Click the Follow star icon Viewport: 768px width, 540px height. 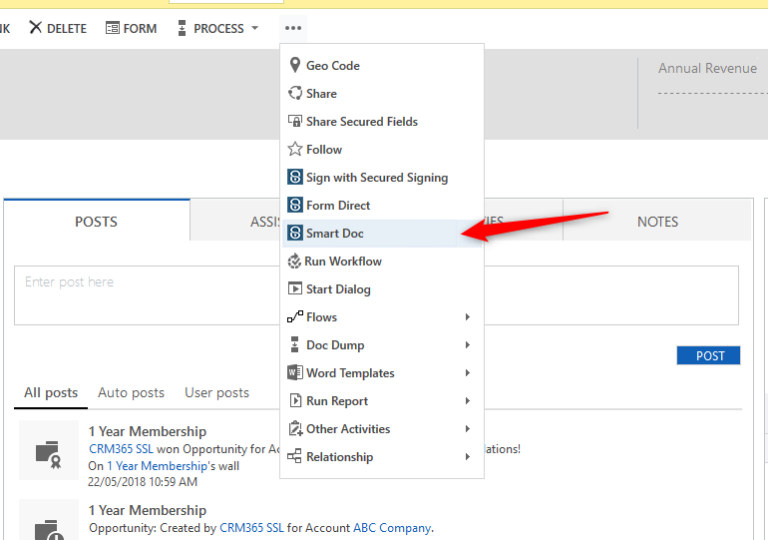pyautogui.click(x=295, y=149)
